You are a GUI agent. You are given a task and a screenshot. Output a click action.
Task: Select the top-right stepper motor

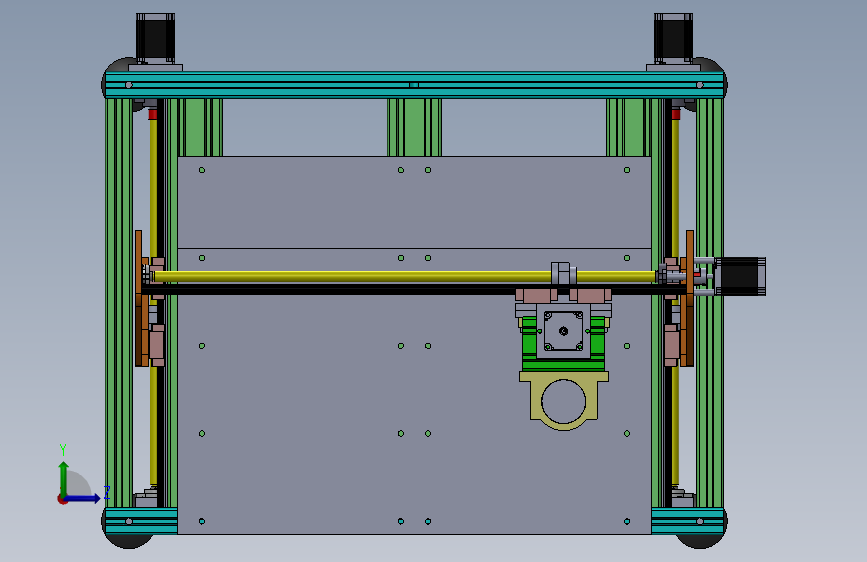[673, 38]
